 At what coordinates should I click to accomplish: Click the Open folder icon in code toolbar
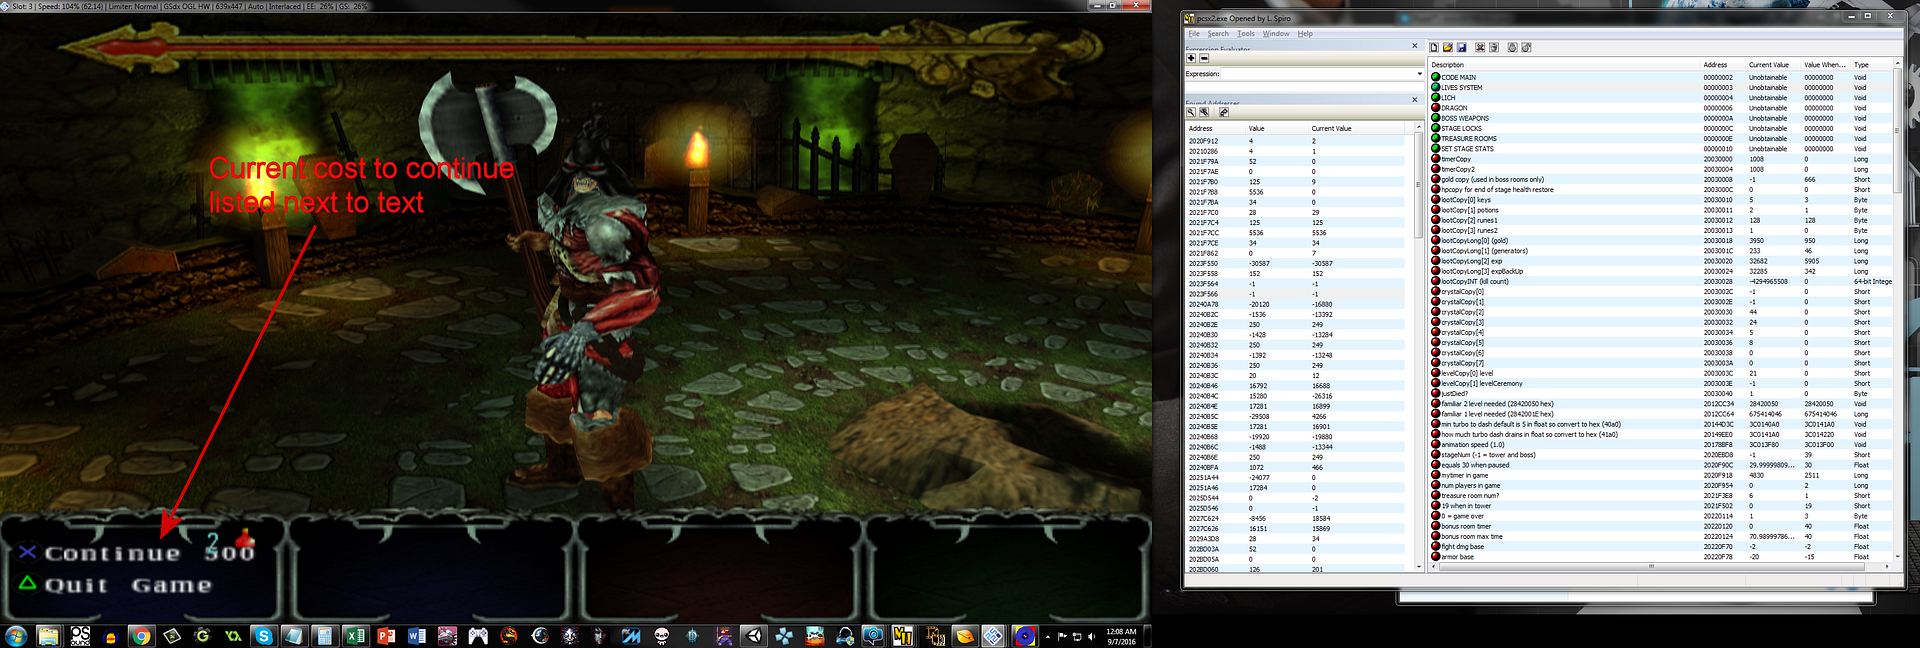(x=1447, y=47)
